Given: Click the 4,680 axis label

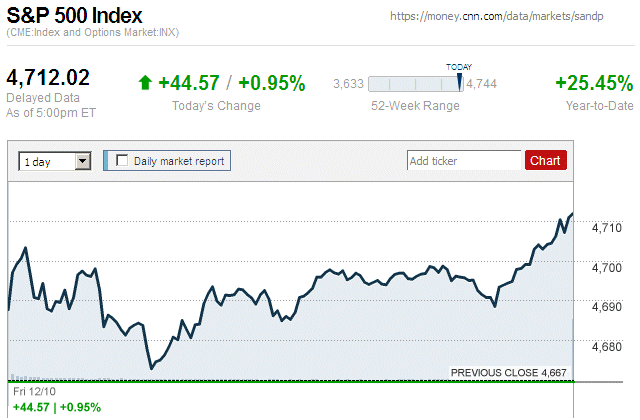Looking at the screenshot, I should click(607, 347).
